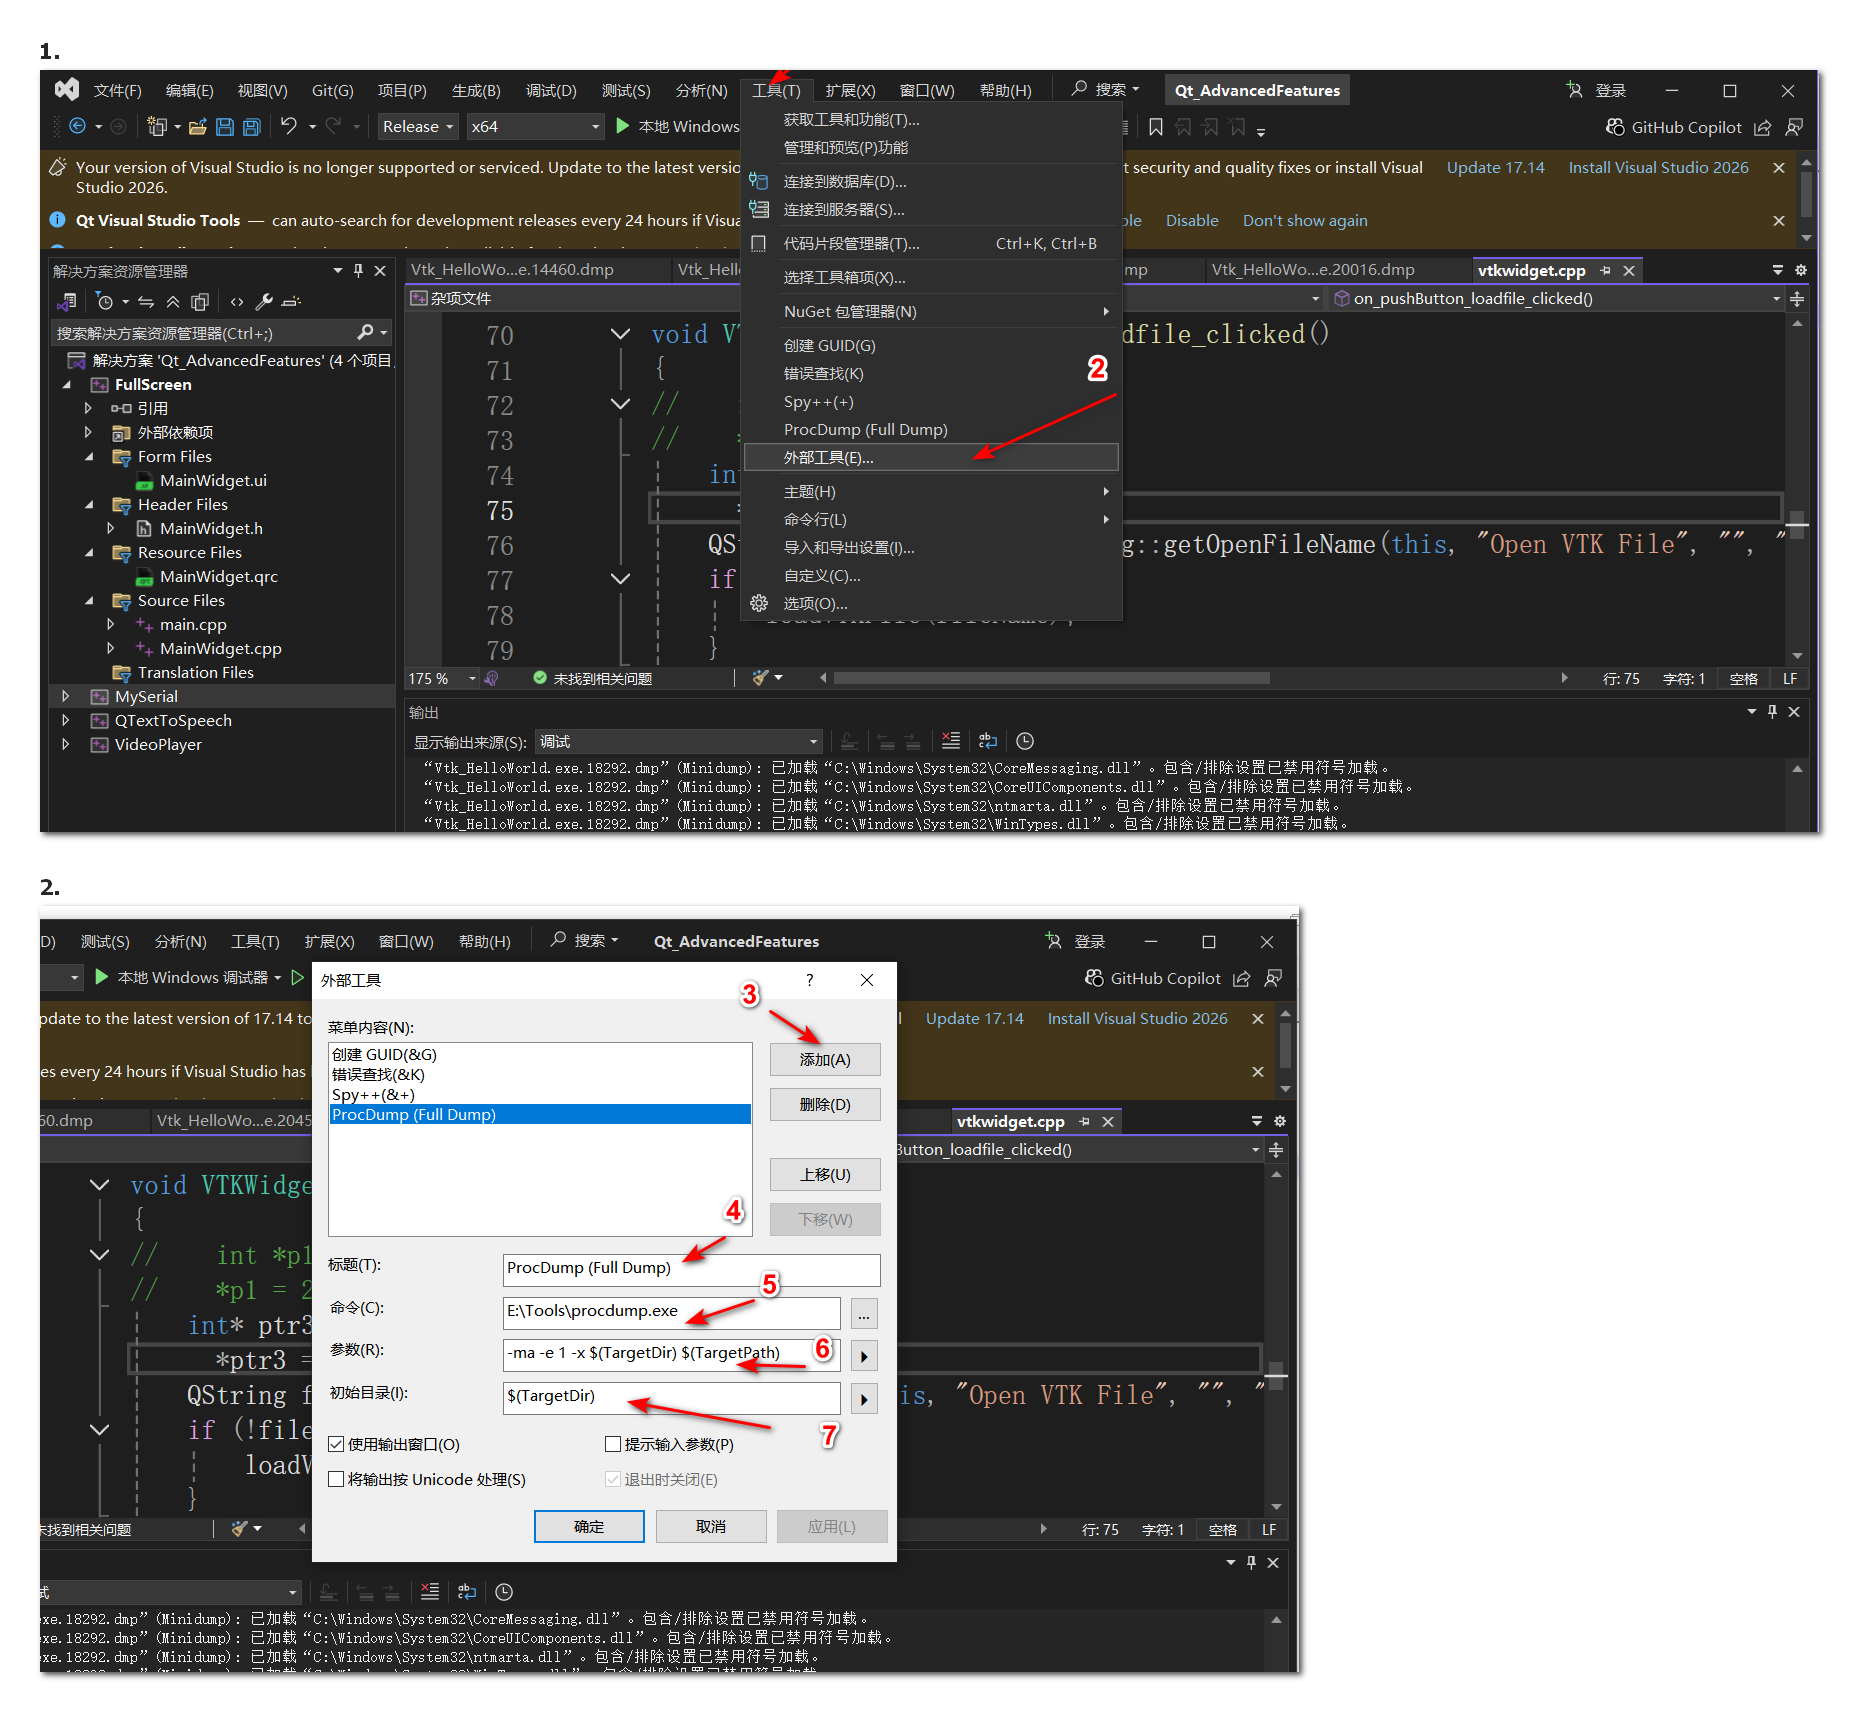Select Spy++(&+) in the menu contents list
Viewport: 1860px width, 1713px height.
tap(540, 1094)
